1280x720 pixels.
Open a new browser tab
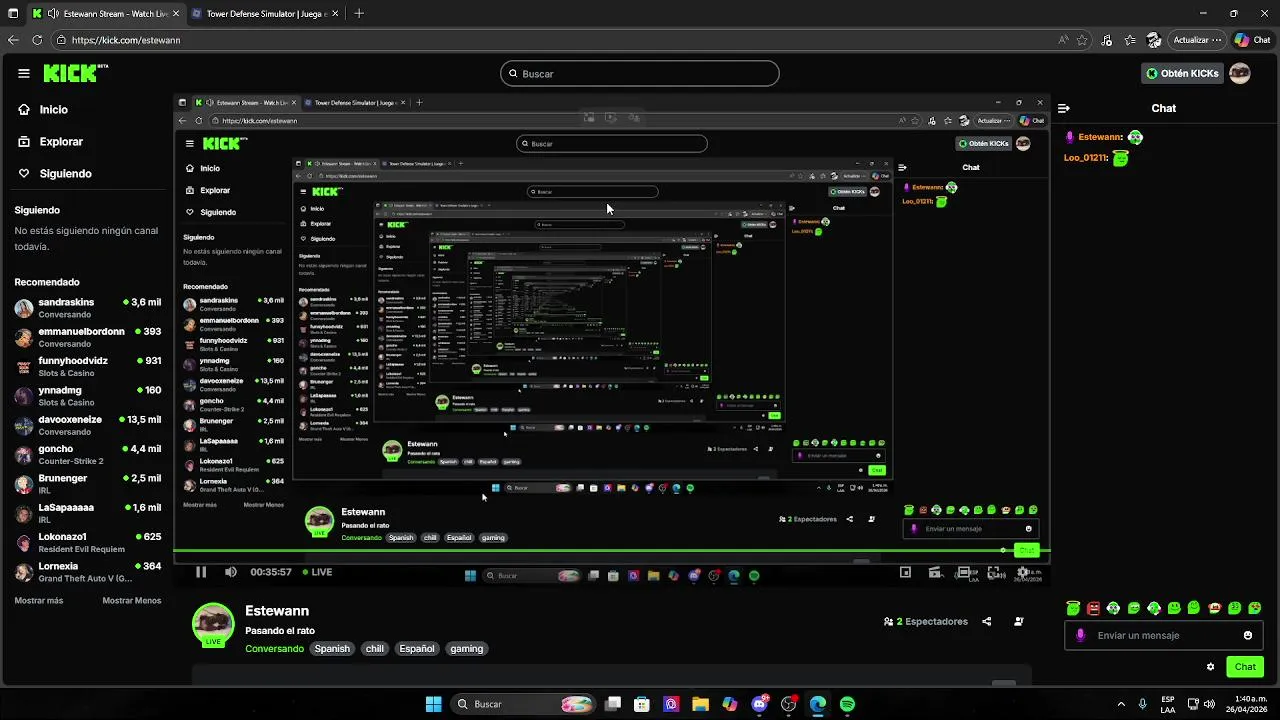tap(359, 14)
